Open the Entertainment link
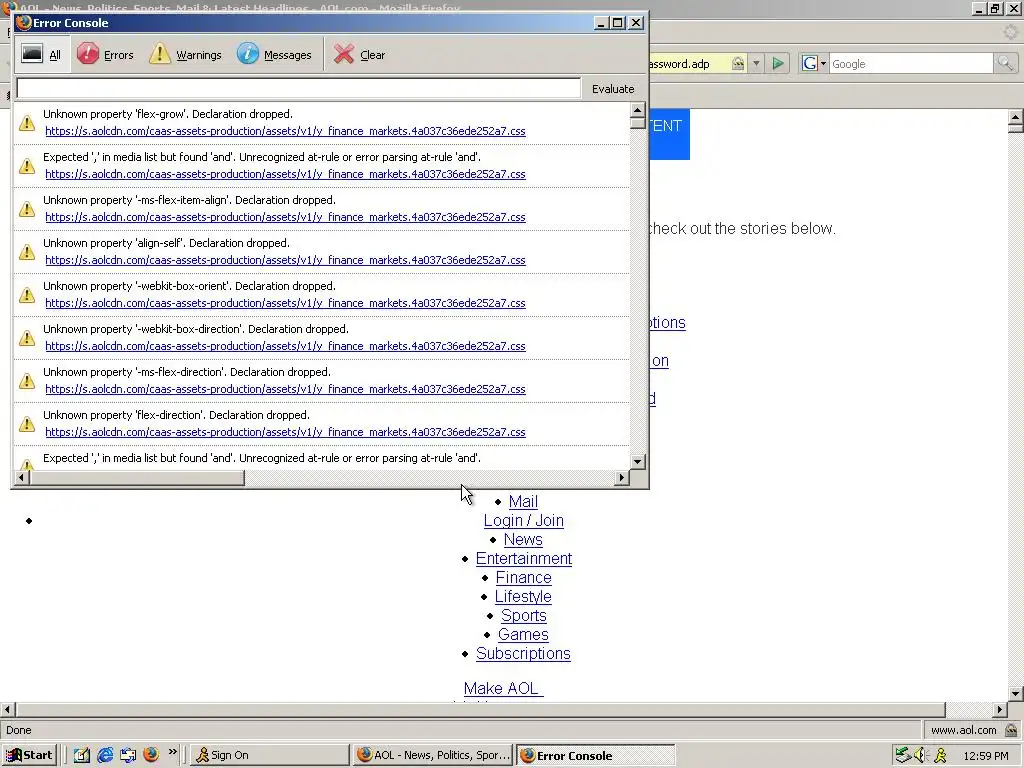Image resolution: width=1024 pixels, height=768 pixels. point(524,558)
